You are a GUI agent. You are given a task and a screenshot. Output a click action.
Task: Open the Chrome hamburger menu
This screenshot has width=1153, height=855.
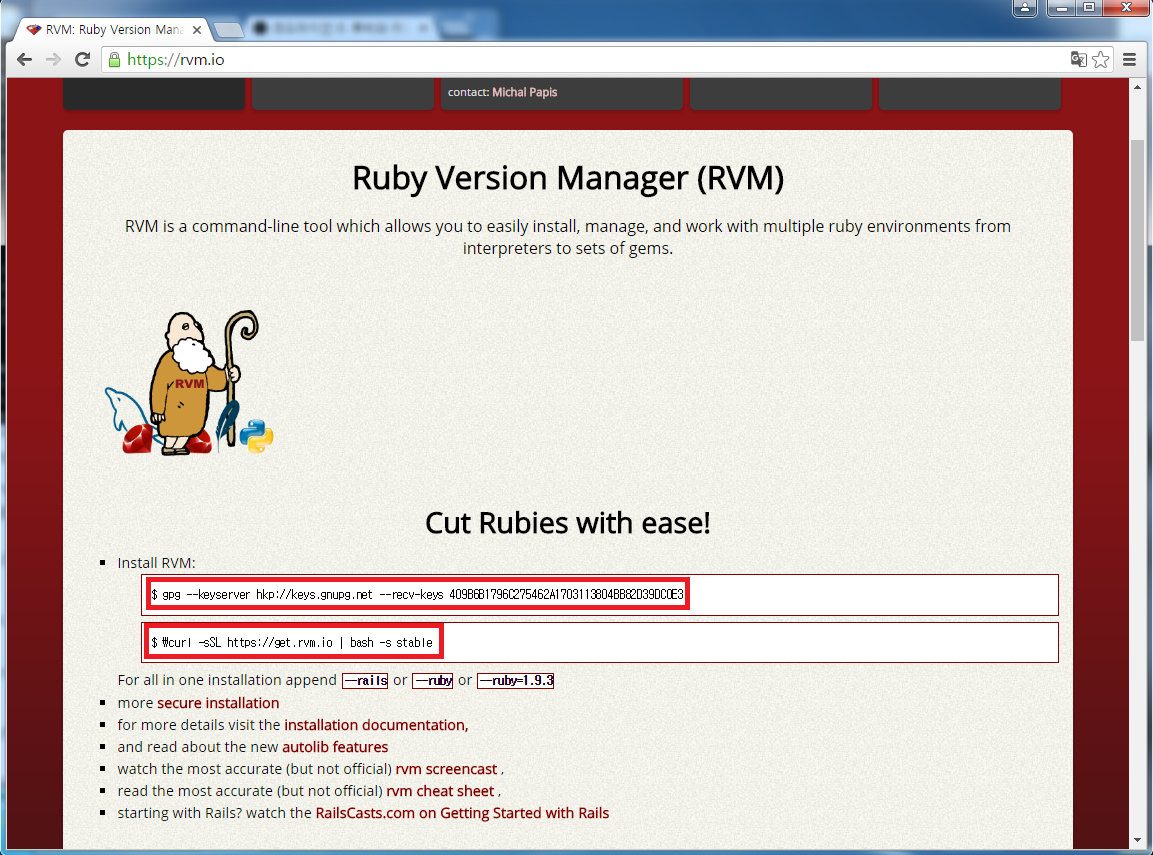[x=1129, y=60]
